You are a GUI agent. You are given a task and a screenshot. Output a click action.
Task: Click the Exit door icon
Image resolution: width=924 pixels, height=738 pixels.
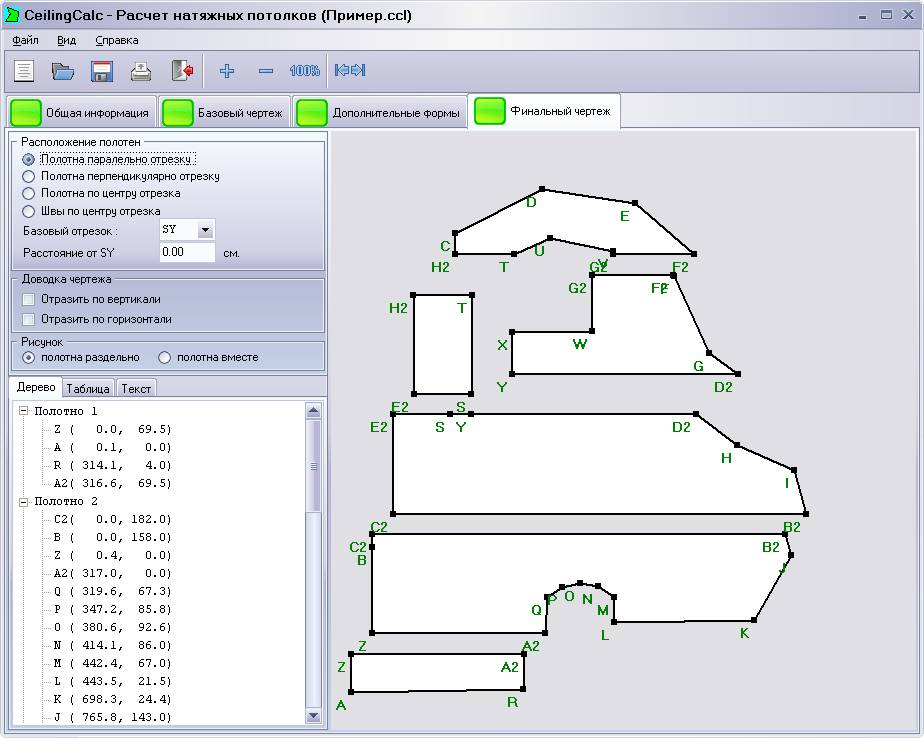(181, 71)
